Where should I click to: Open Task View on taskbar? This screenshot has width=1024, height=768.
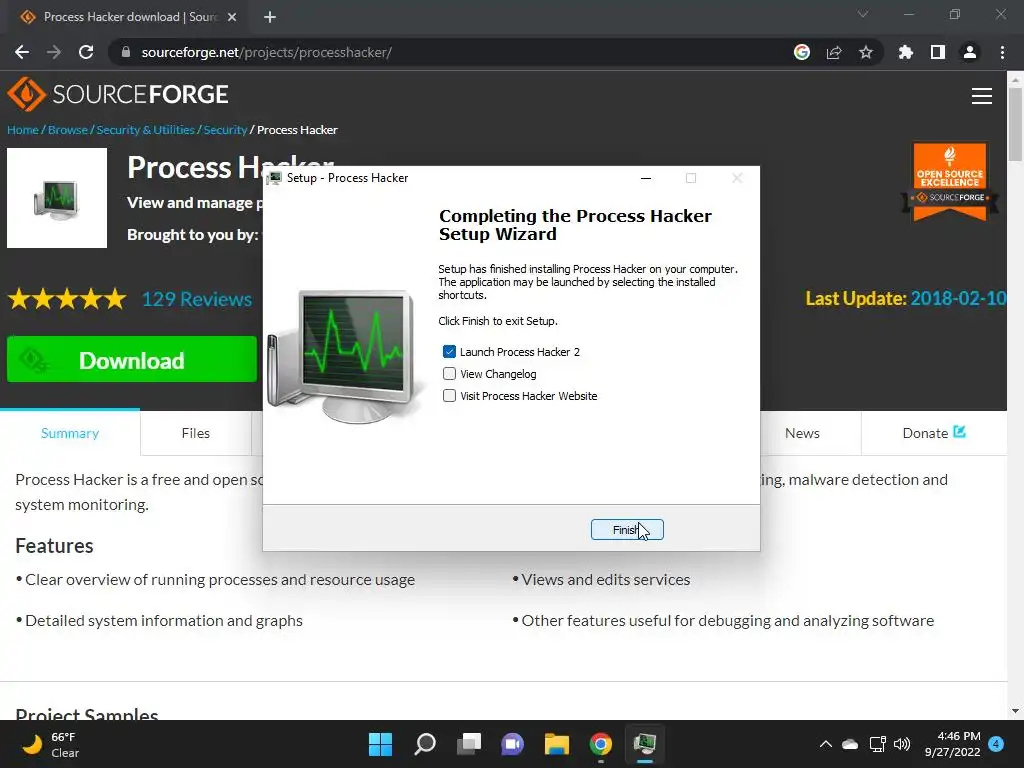(468, 744)
